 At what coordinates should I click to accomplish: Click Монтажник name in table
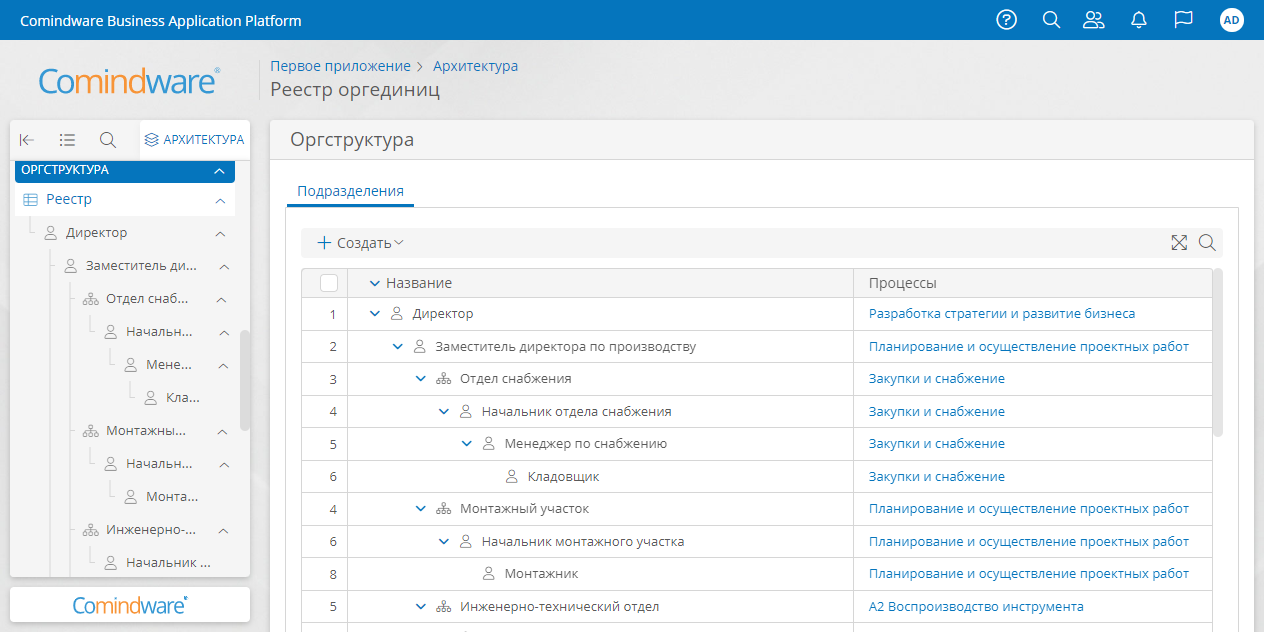(x=541, y=574)
